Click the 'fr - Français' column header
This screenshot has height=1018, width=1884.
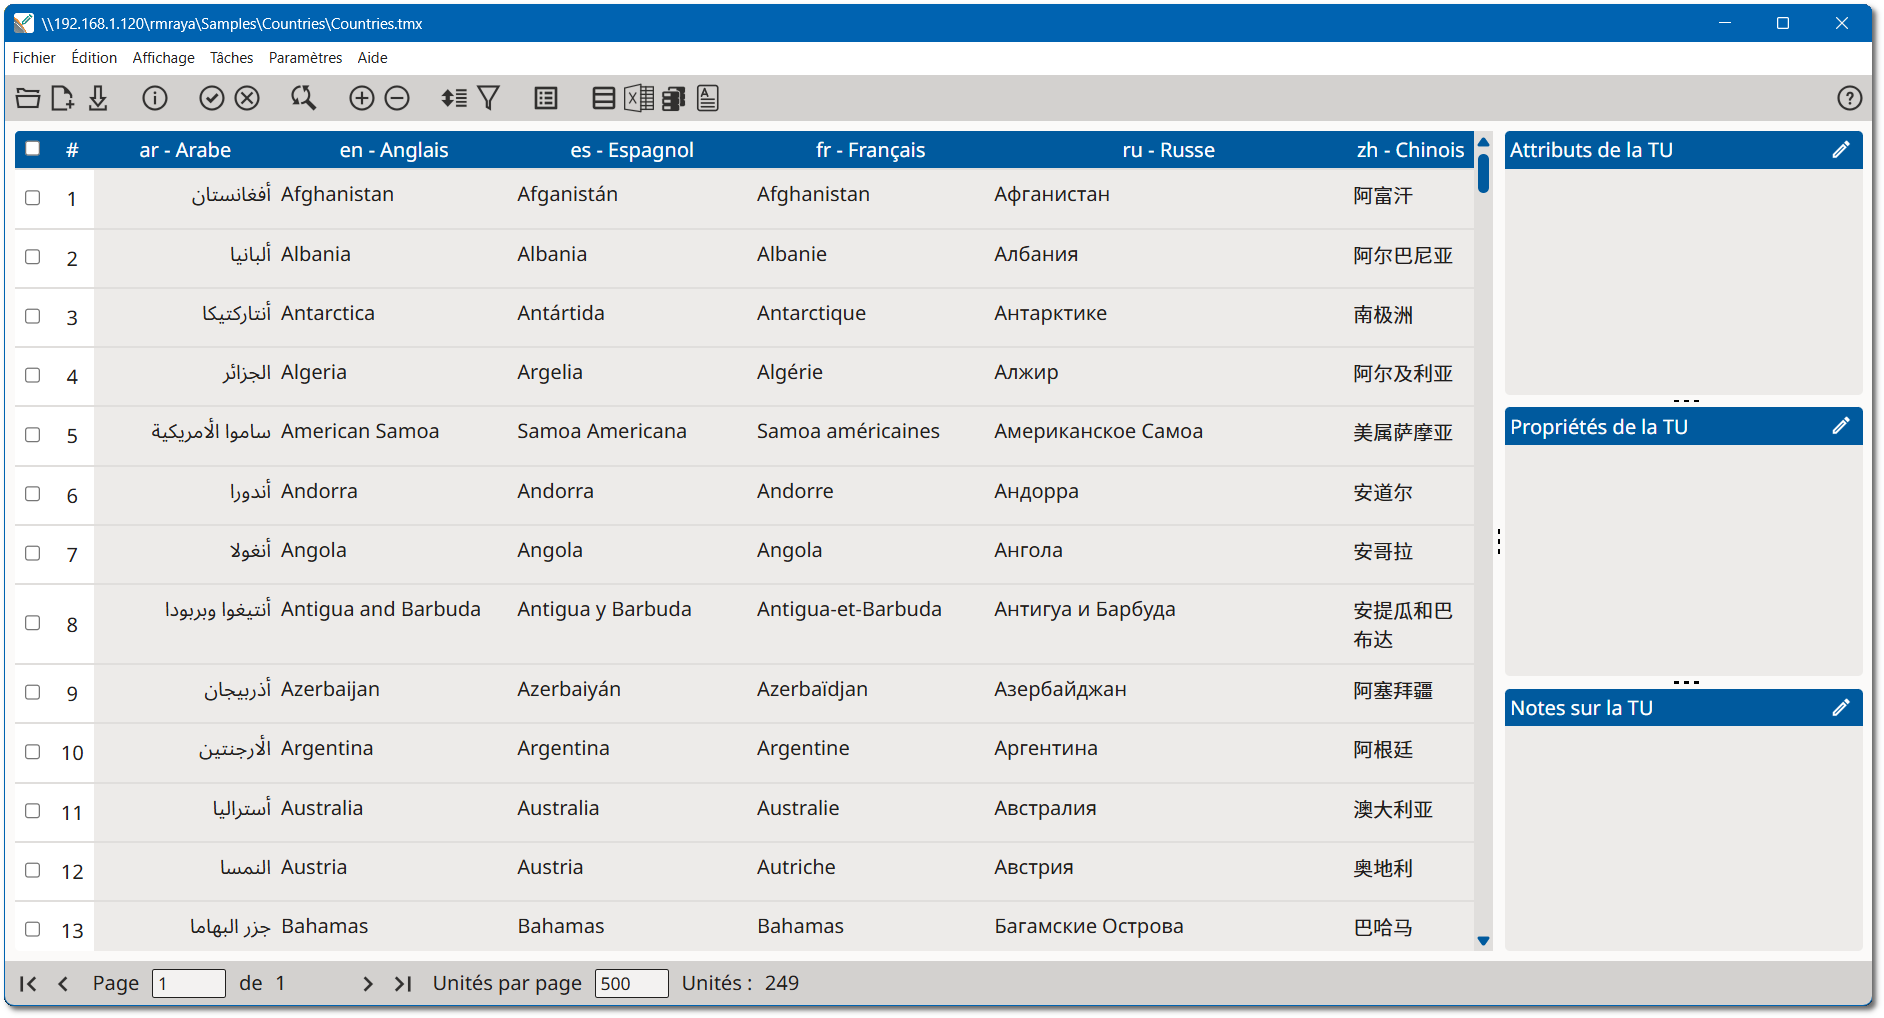pyautogui.click(x=870, y=150)
